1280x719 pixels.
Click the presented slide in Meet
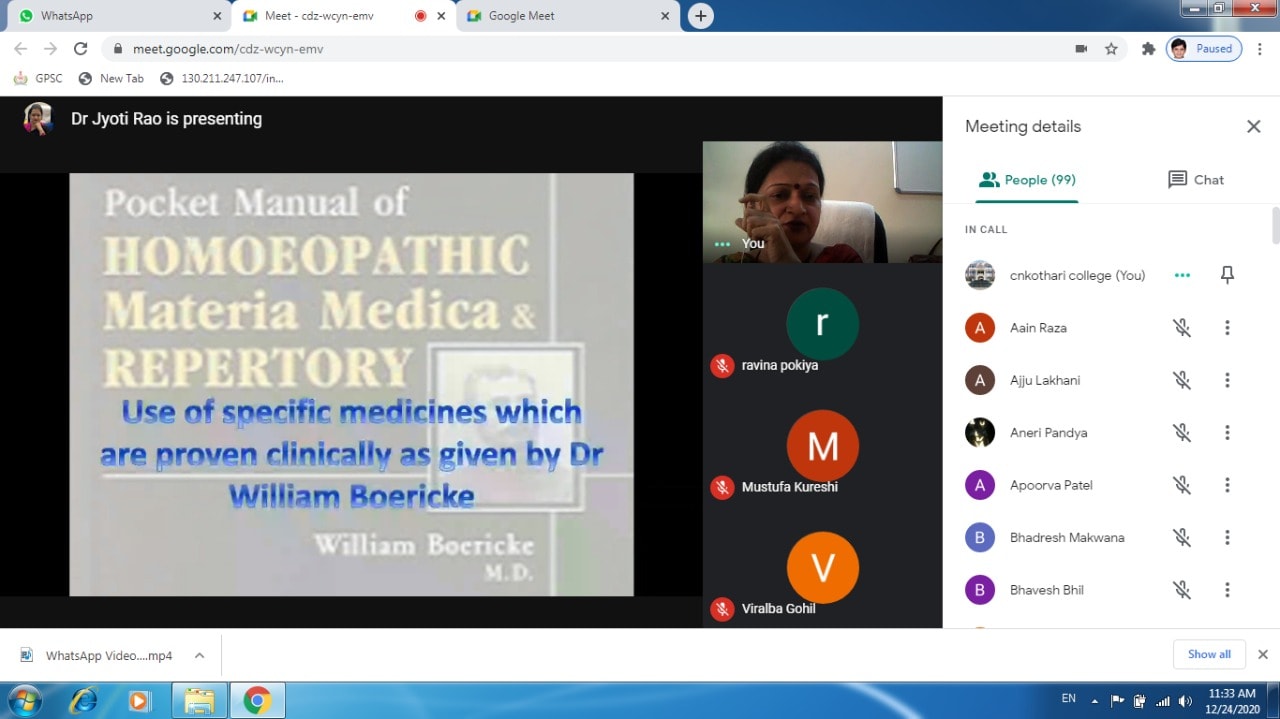coord(351,384)
